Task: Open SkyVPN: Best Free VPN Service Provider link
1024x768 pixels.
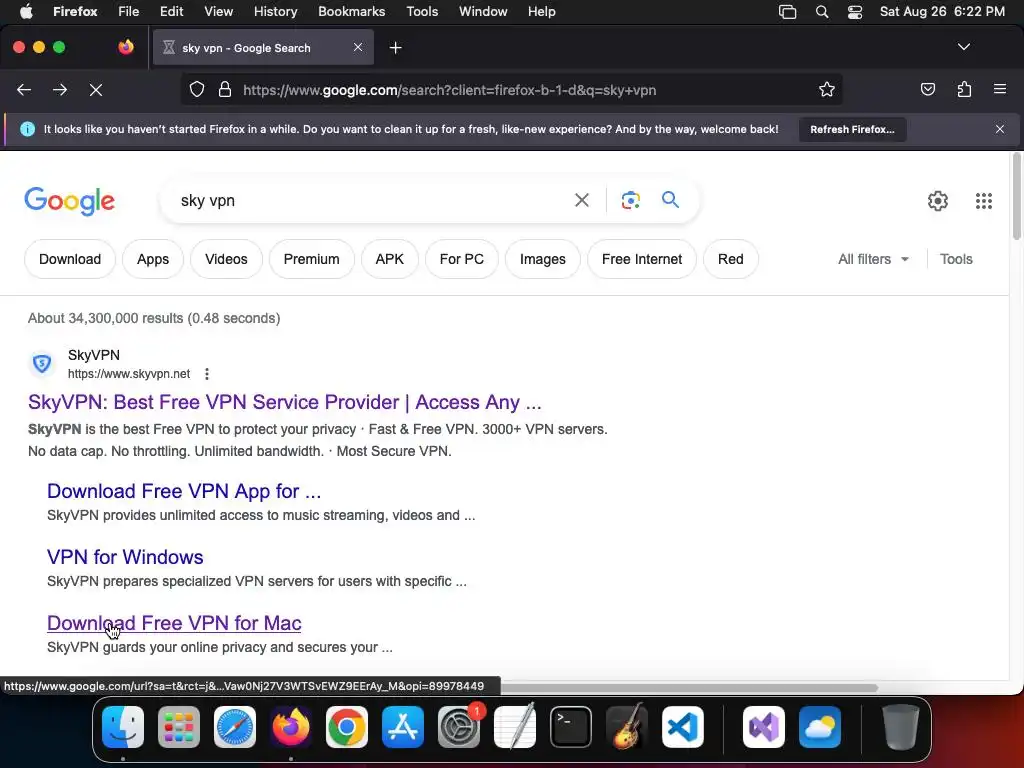Action: pos(285,402)
